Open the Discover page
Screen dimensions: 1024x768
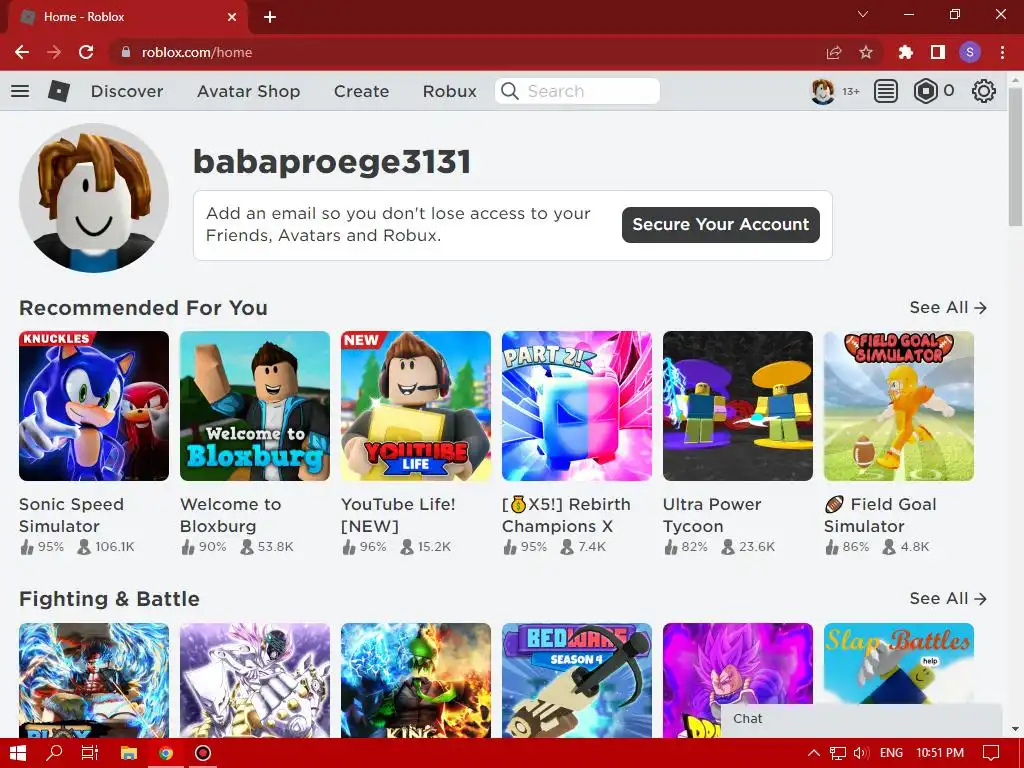point(127,91)
